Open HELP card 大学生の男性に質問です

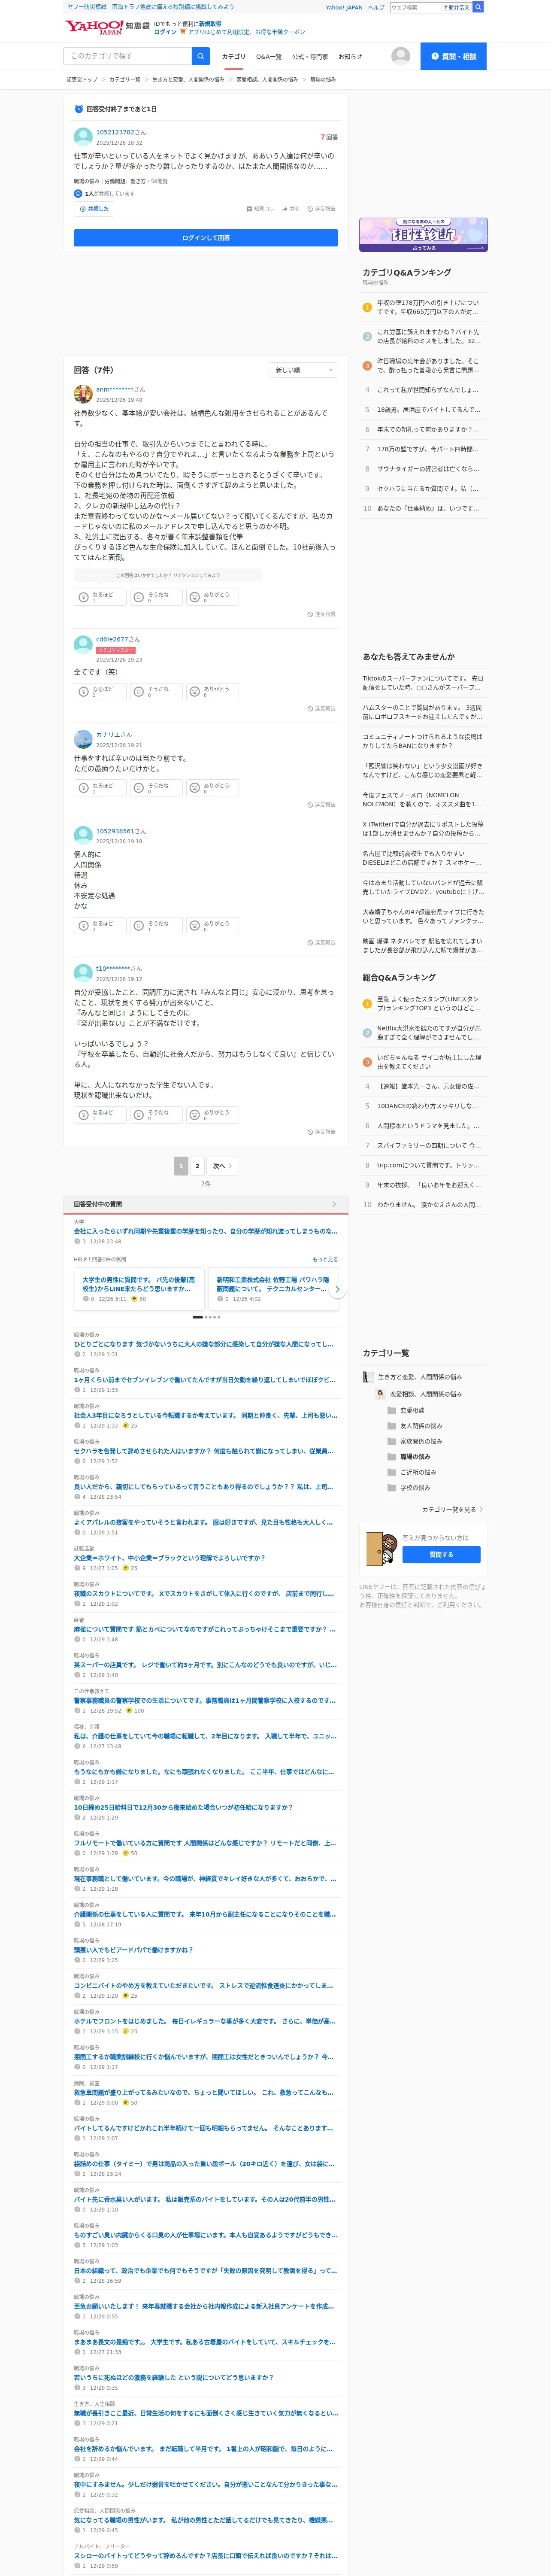coord(139,1289)
